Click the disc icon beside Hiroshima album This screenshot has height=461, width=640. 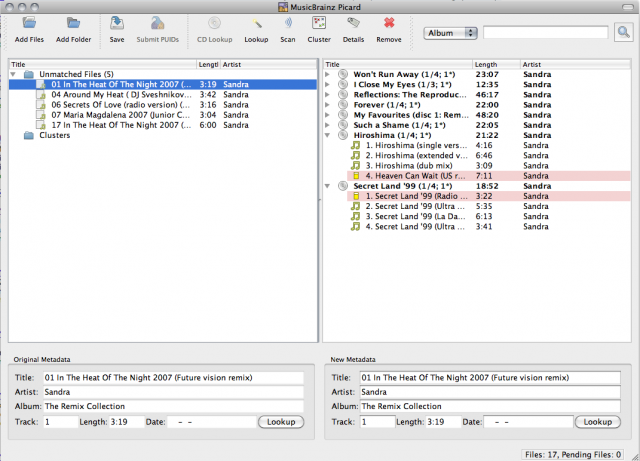point(343,135)
